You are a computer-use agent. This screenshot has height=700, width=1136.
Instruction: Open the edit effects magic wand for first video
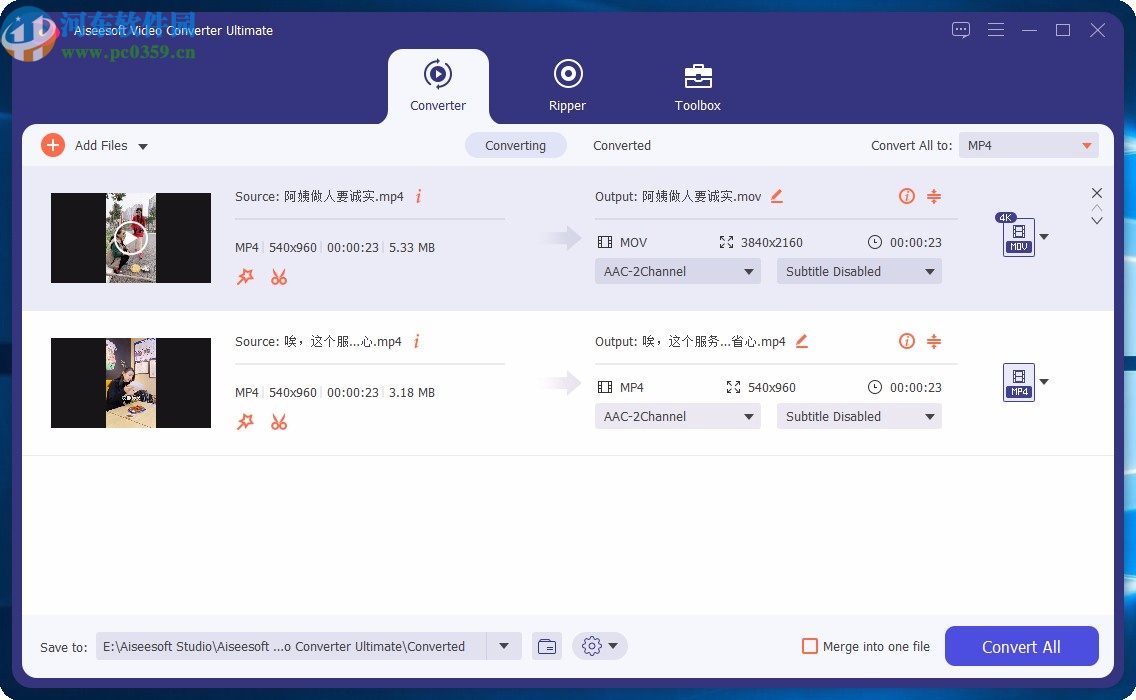pos(246,277)
